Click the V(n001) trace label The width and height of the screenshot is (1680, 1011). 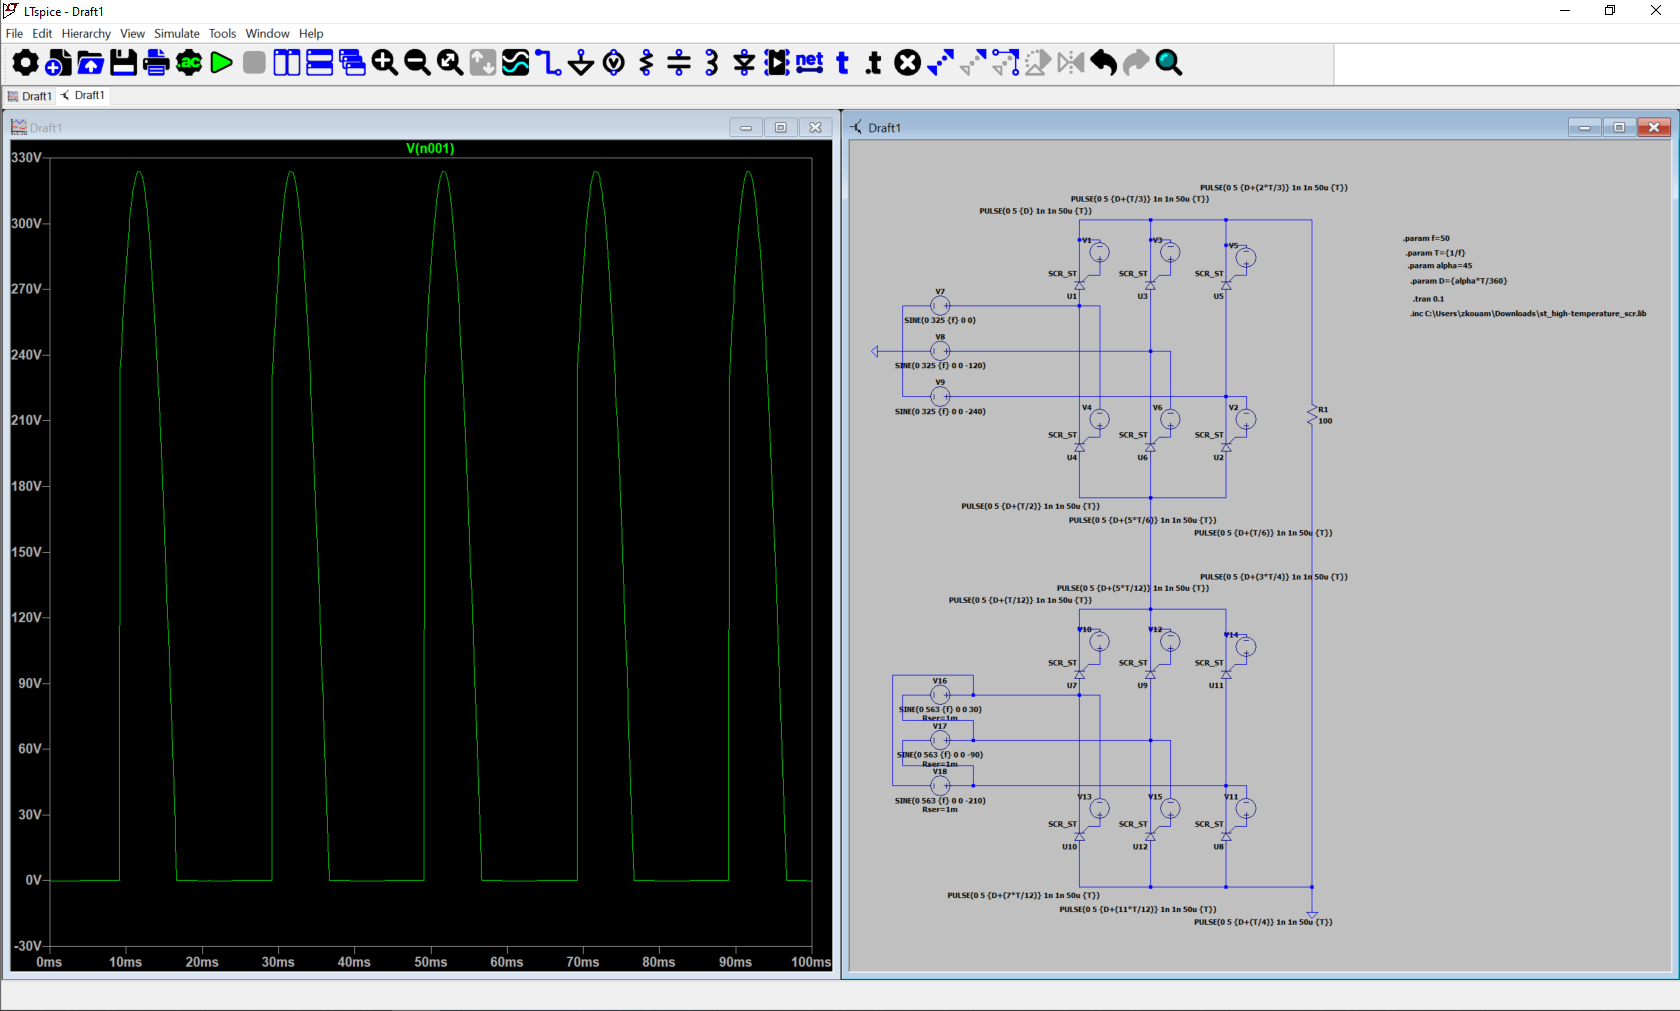(x=430, y=148)
